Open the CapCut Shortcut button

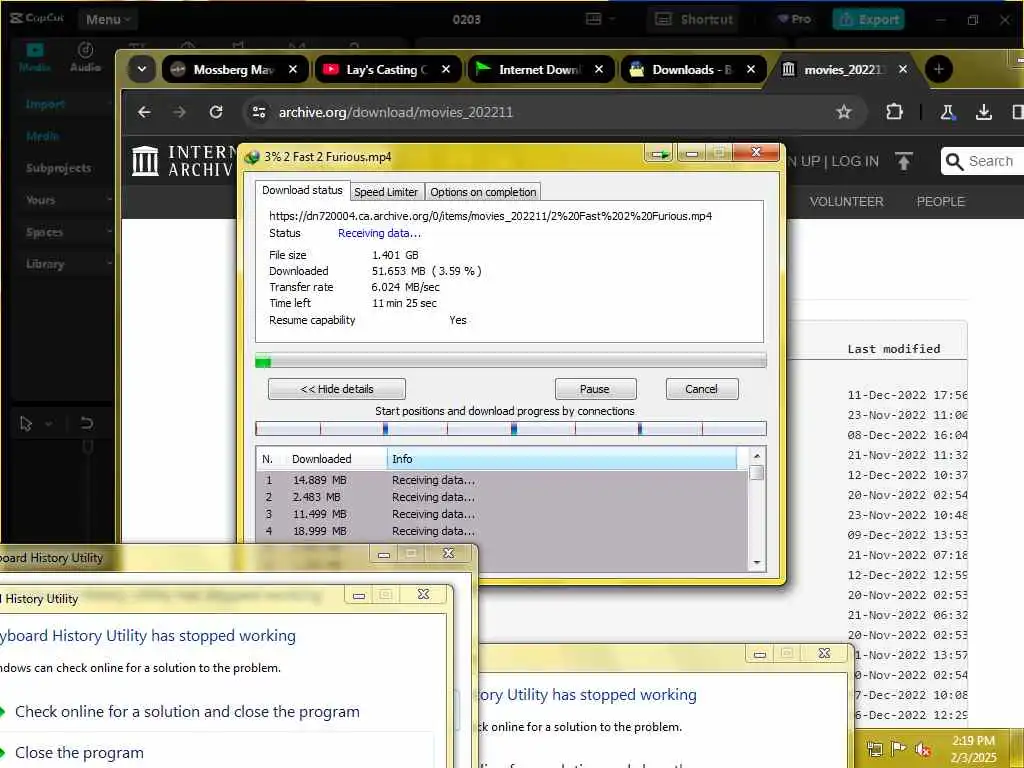click(x=694, y=19)
